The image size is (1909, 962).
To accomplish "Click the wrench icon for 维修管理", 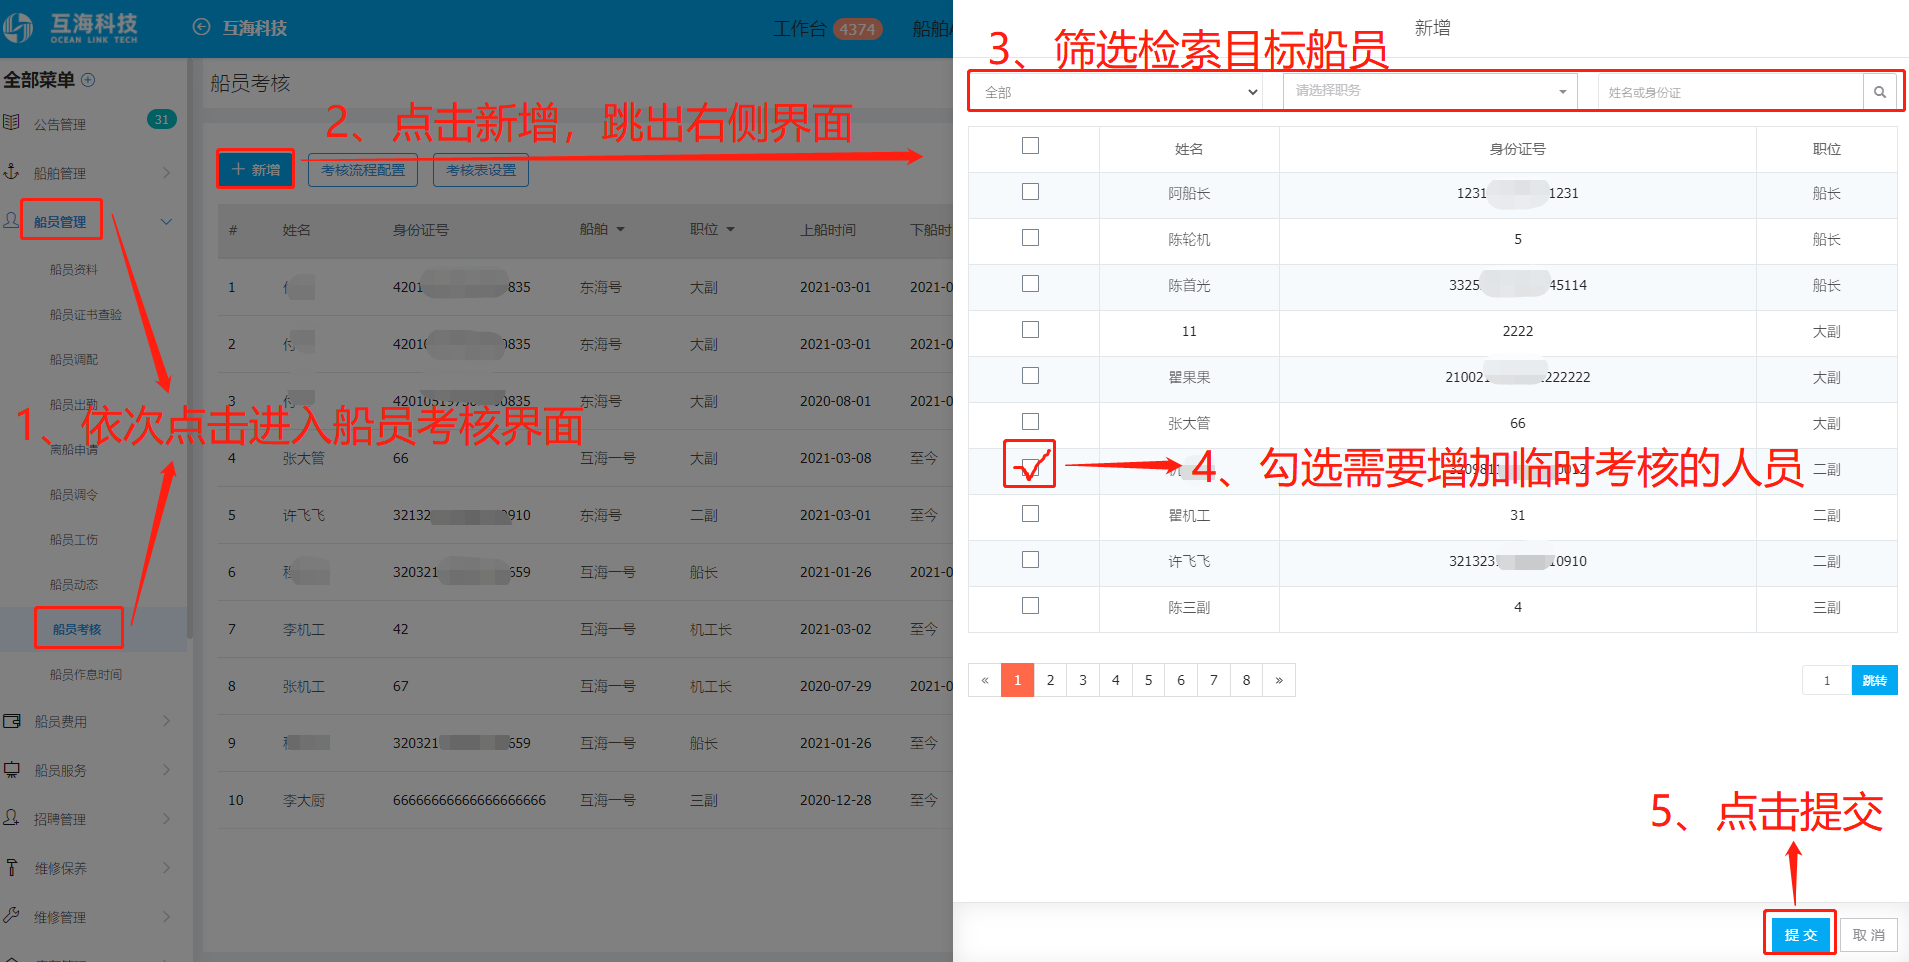I will pyautogui.click(x=12, y=915).
